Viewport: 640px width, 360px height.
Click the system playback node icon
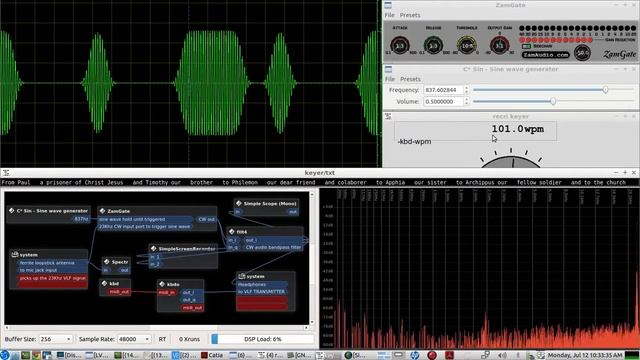tap(242, 276)
